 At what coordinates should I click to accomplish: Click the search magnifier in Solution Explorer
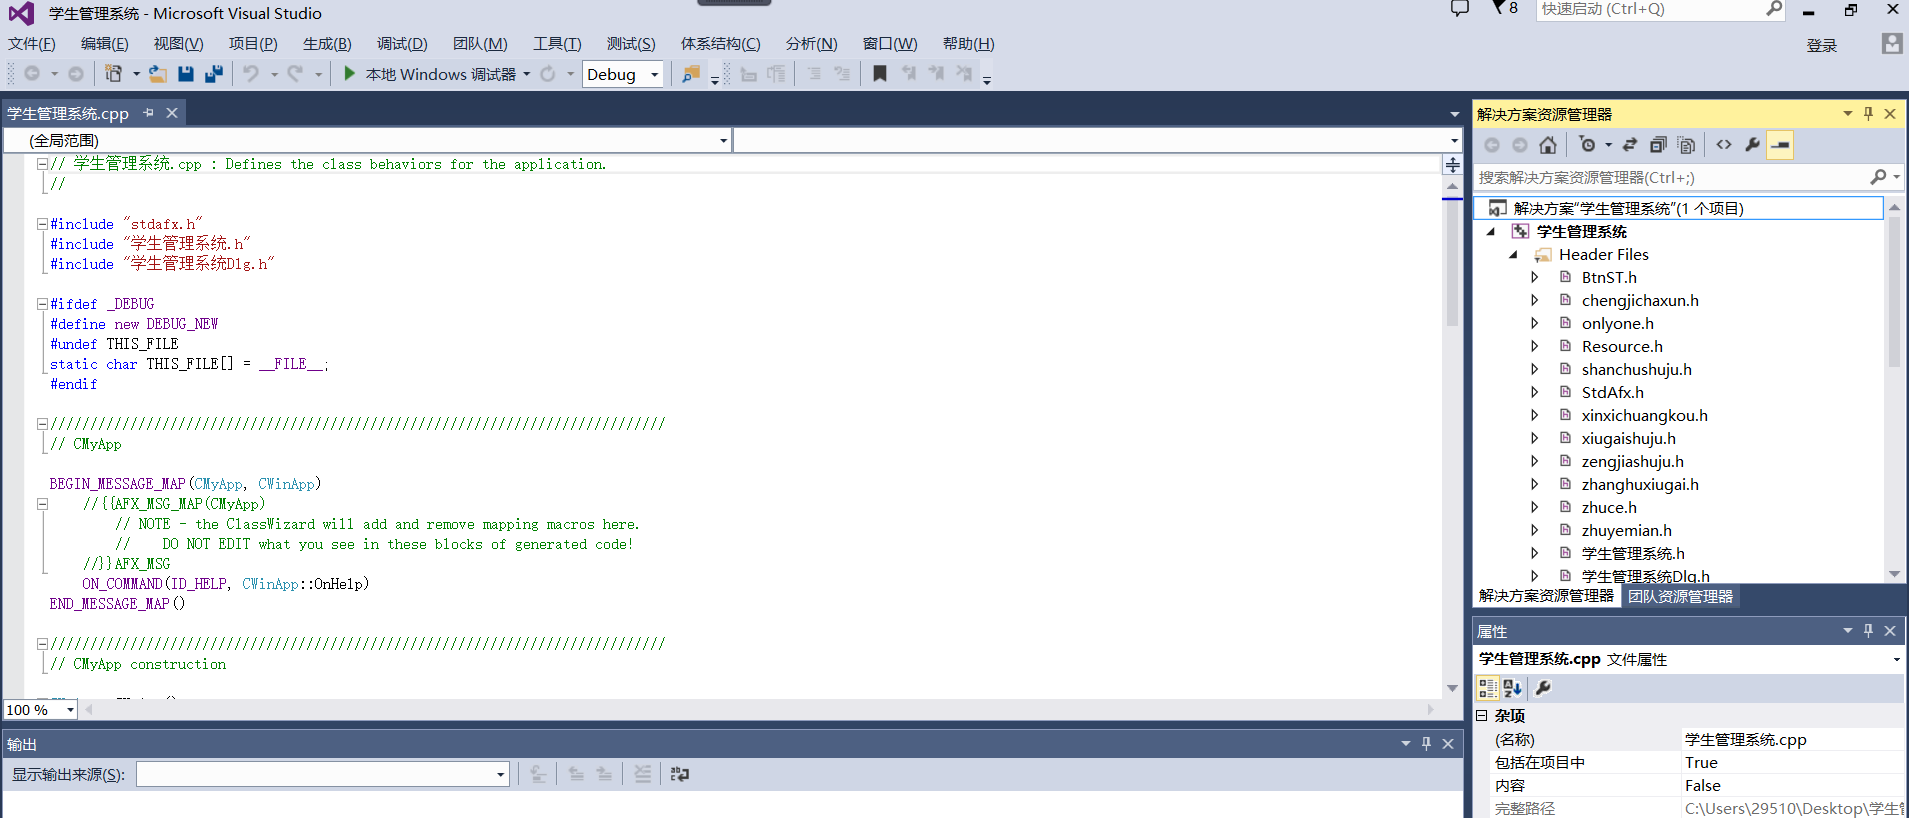click(1878, 177)
